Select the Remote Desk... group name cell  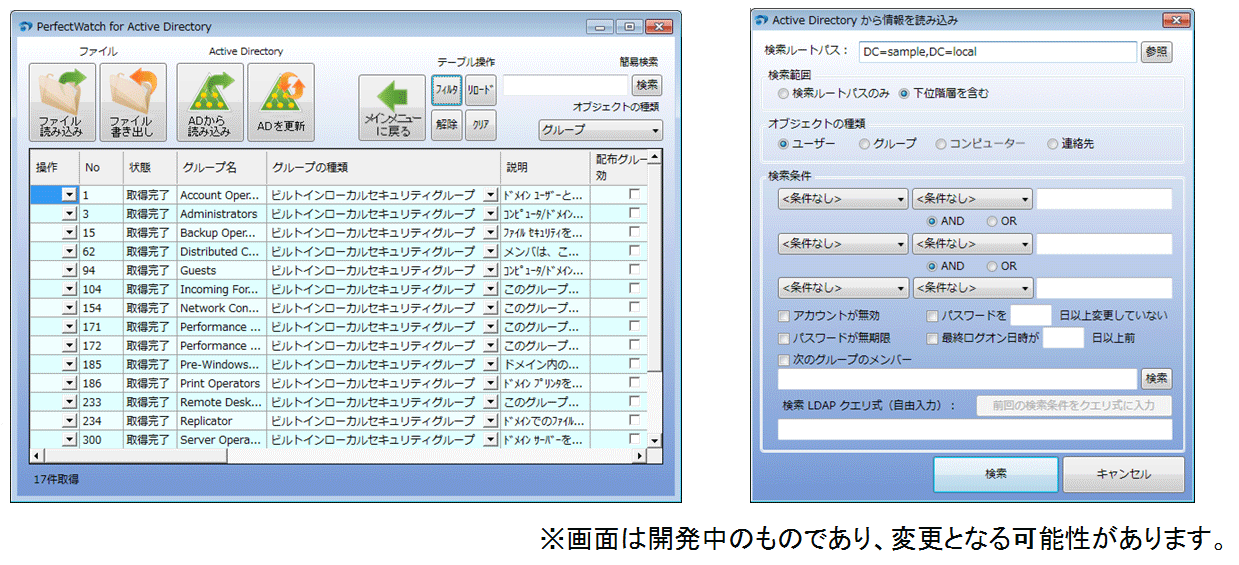pyautogui.click(x=221, y=402)
